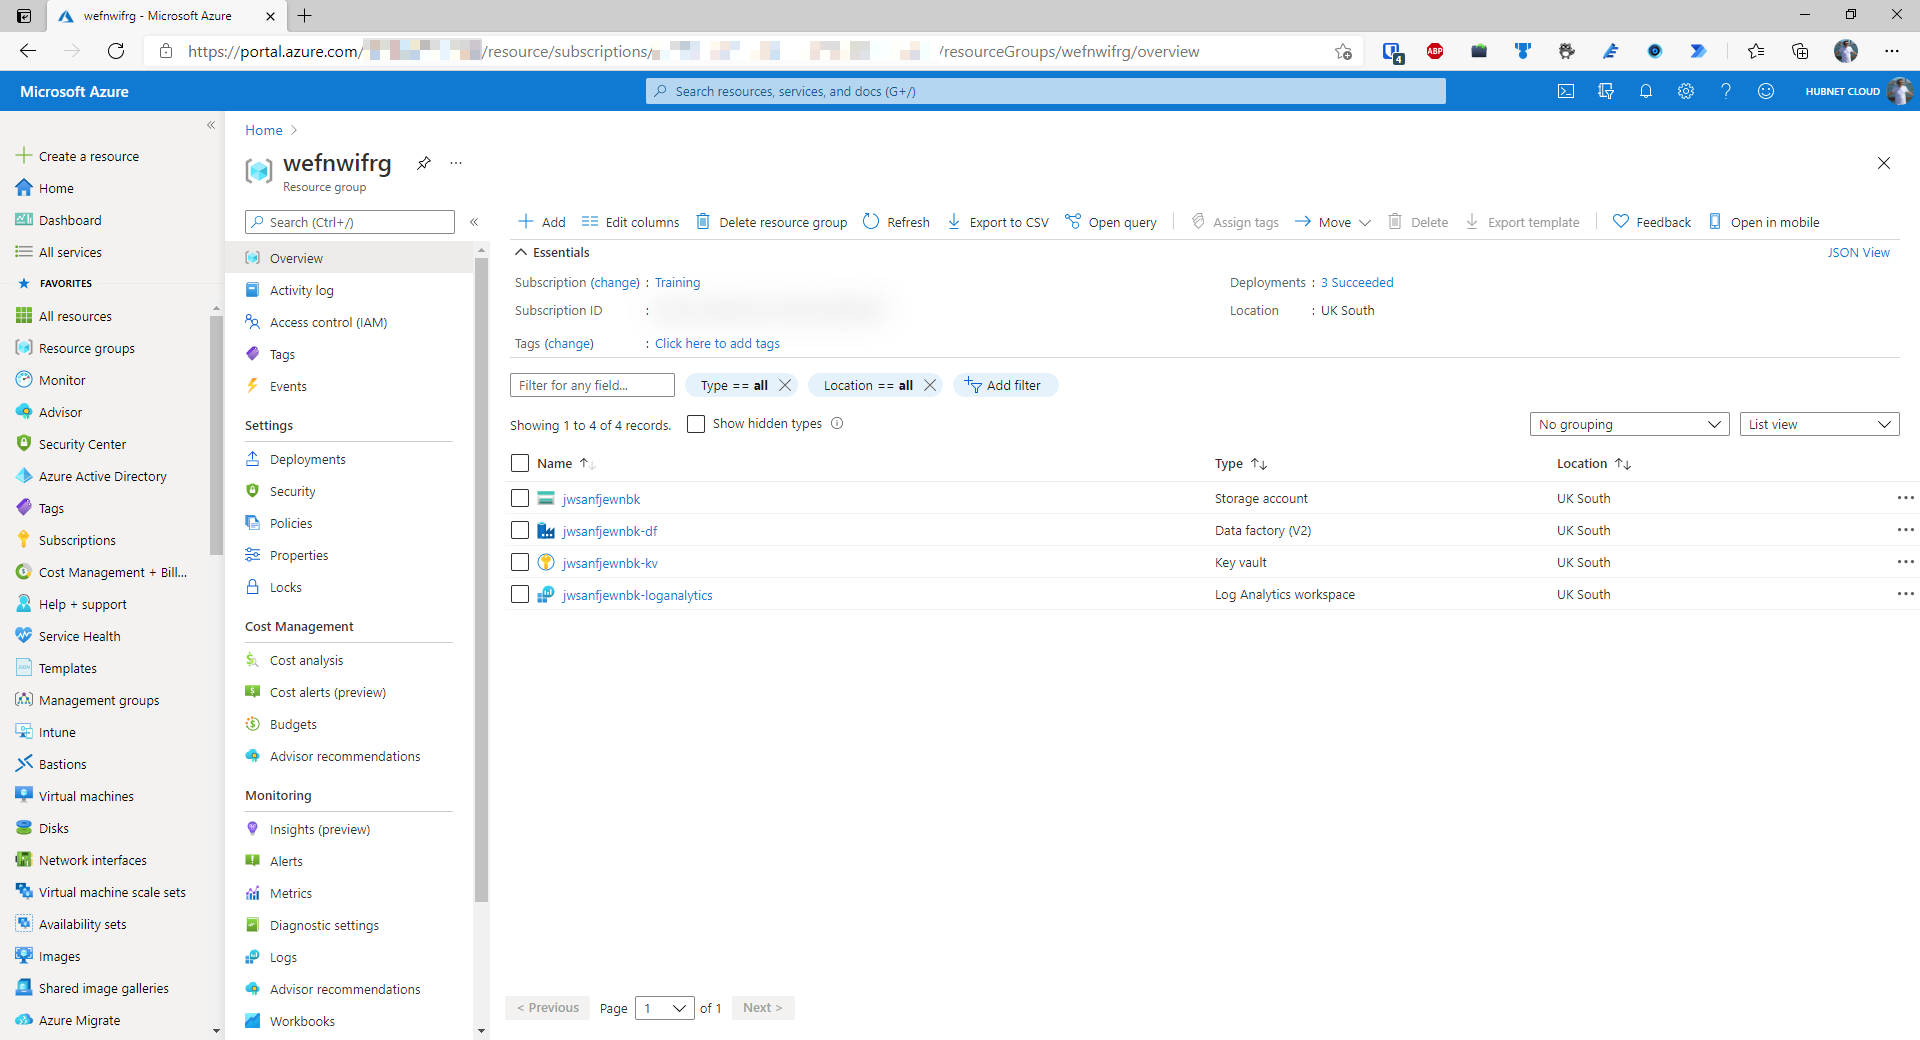This screenshot has width=1920, height=1040.
Task: Remove the Location == all filter
Action: tap(930, 385)
